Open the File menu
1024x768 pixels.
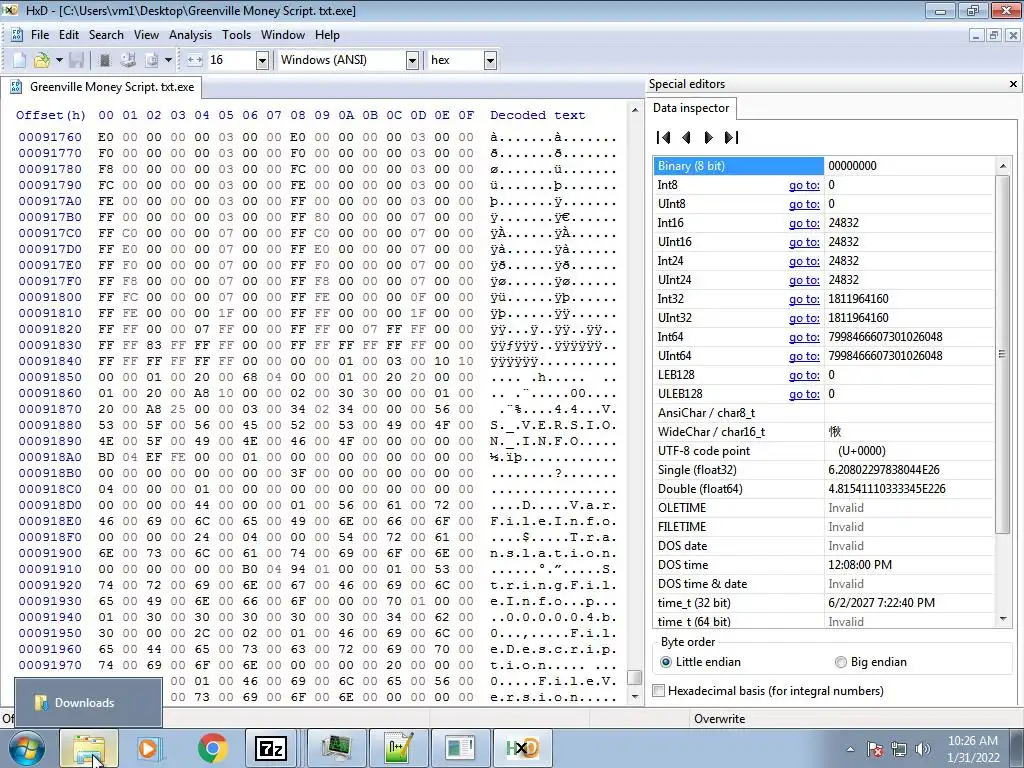[x=39, y=35]
